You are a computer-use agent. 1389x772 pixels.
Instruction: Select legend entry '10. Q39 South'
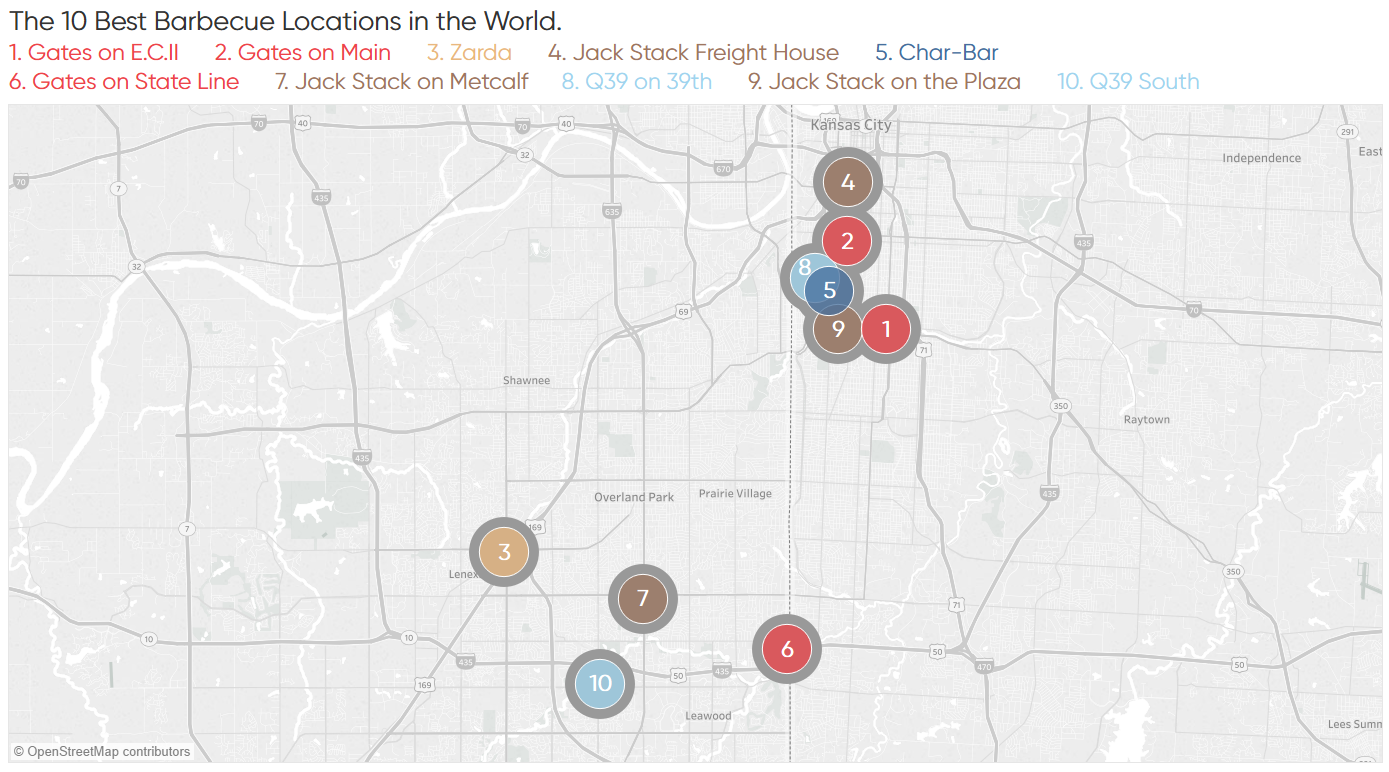tap(1128, 82)
